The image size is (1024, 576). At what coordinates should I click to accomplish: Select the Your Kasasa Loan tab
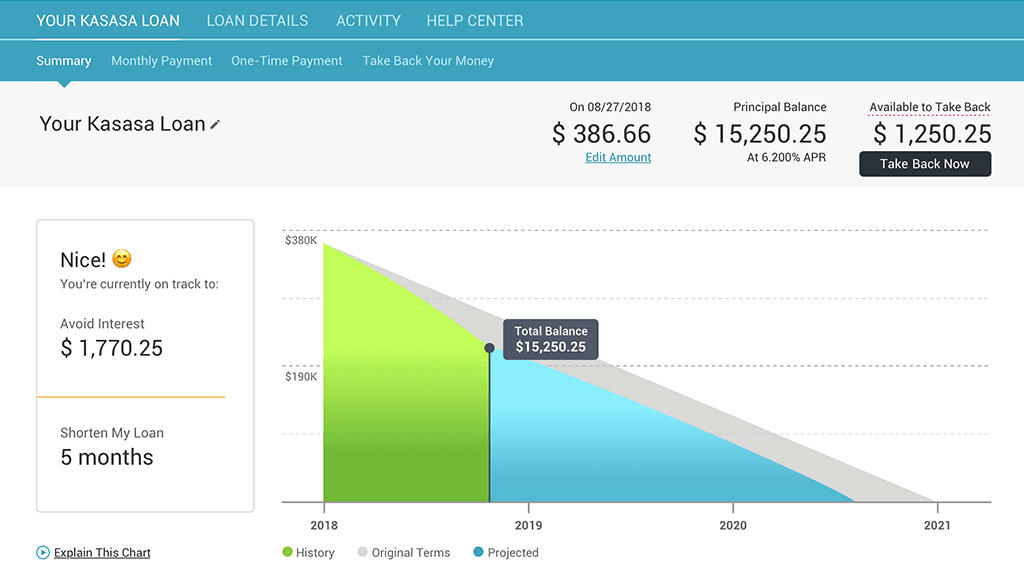108,20
